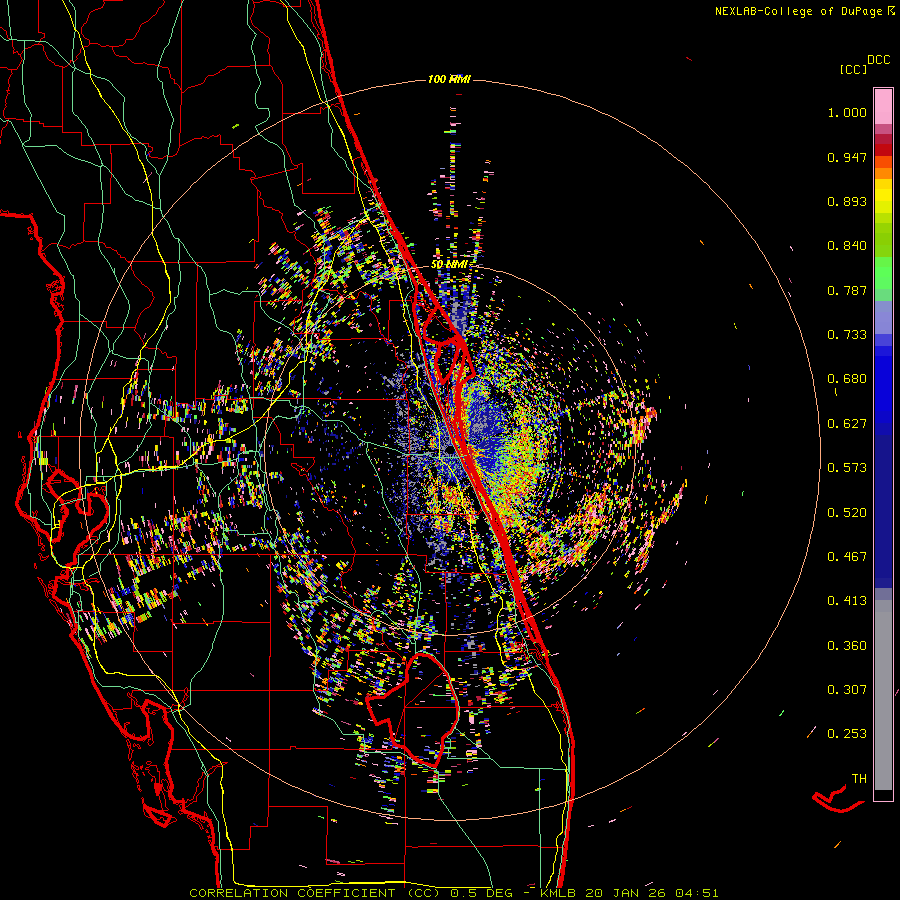
Task: Click the 0.787 color scale value
Action: pyautogui.click(x=847, y=290)
